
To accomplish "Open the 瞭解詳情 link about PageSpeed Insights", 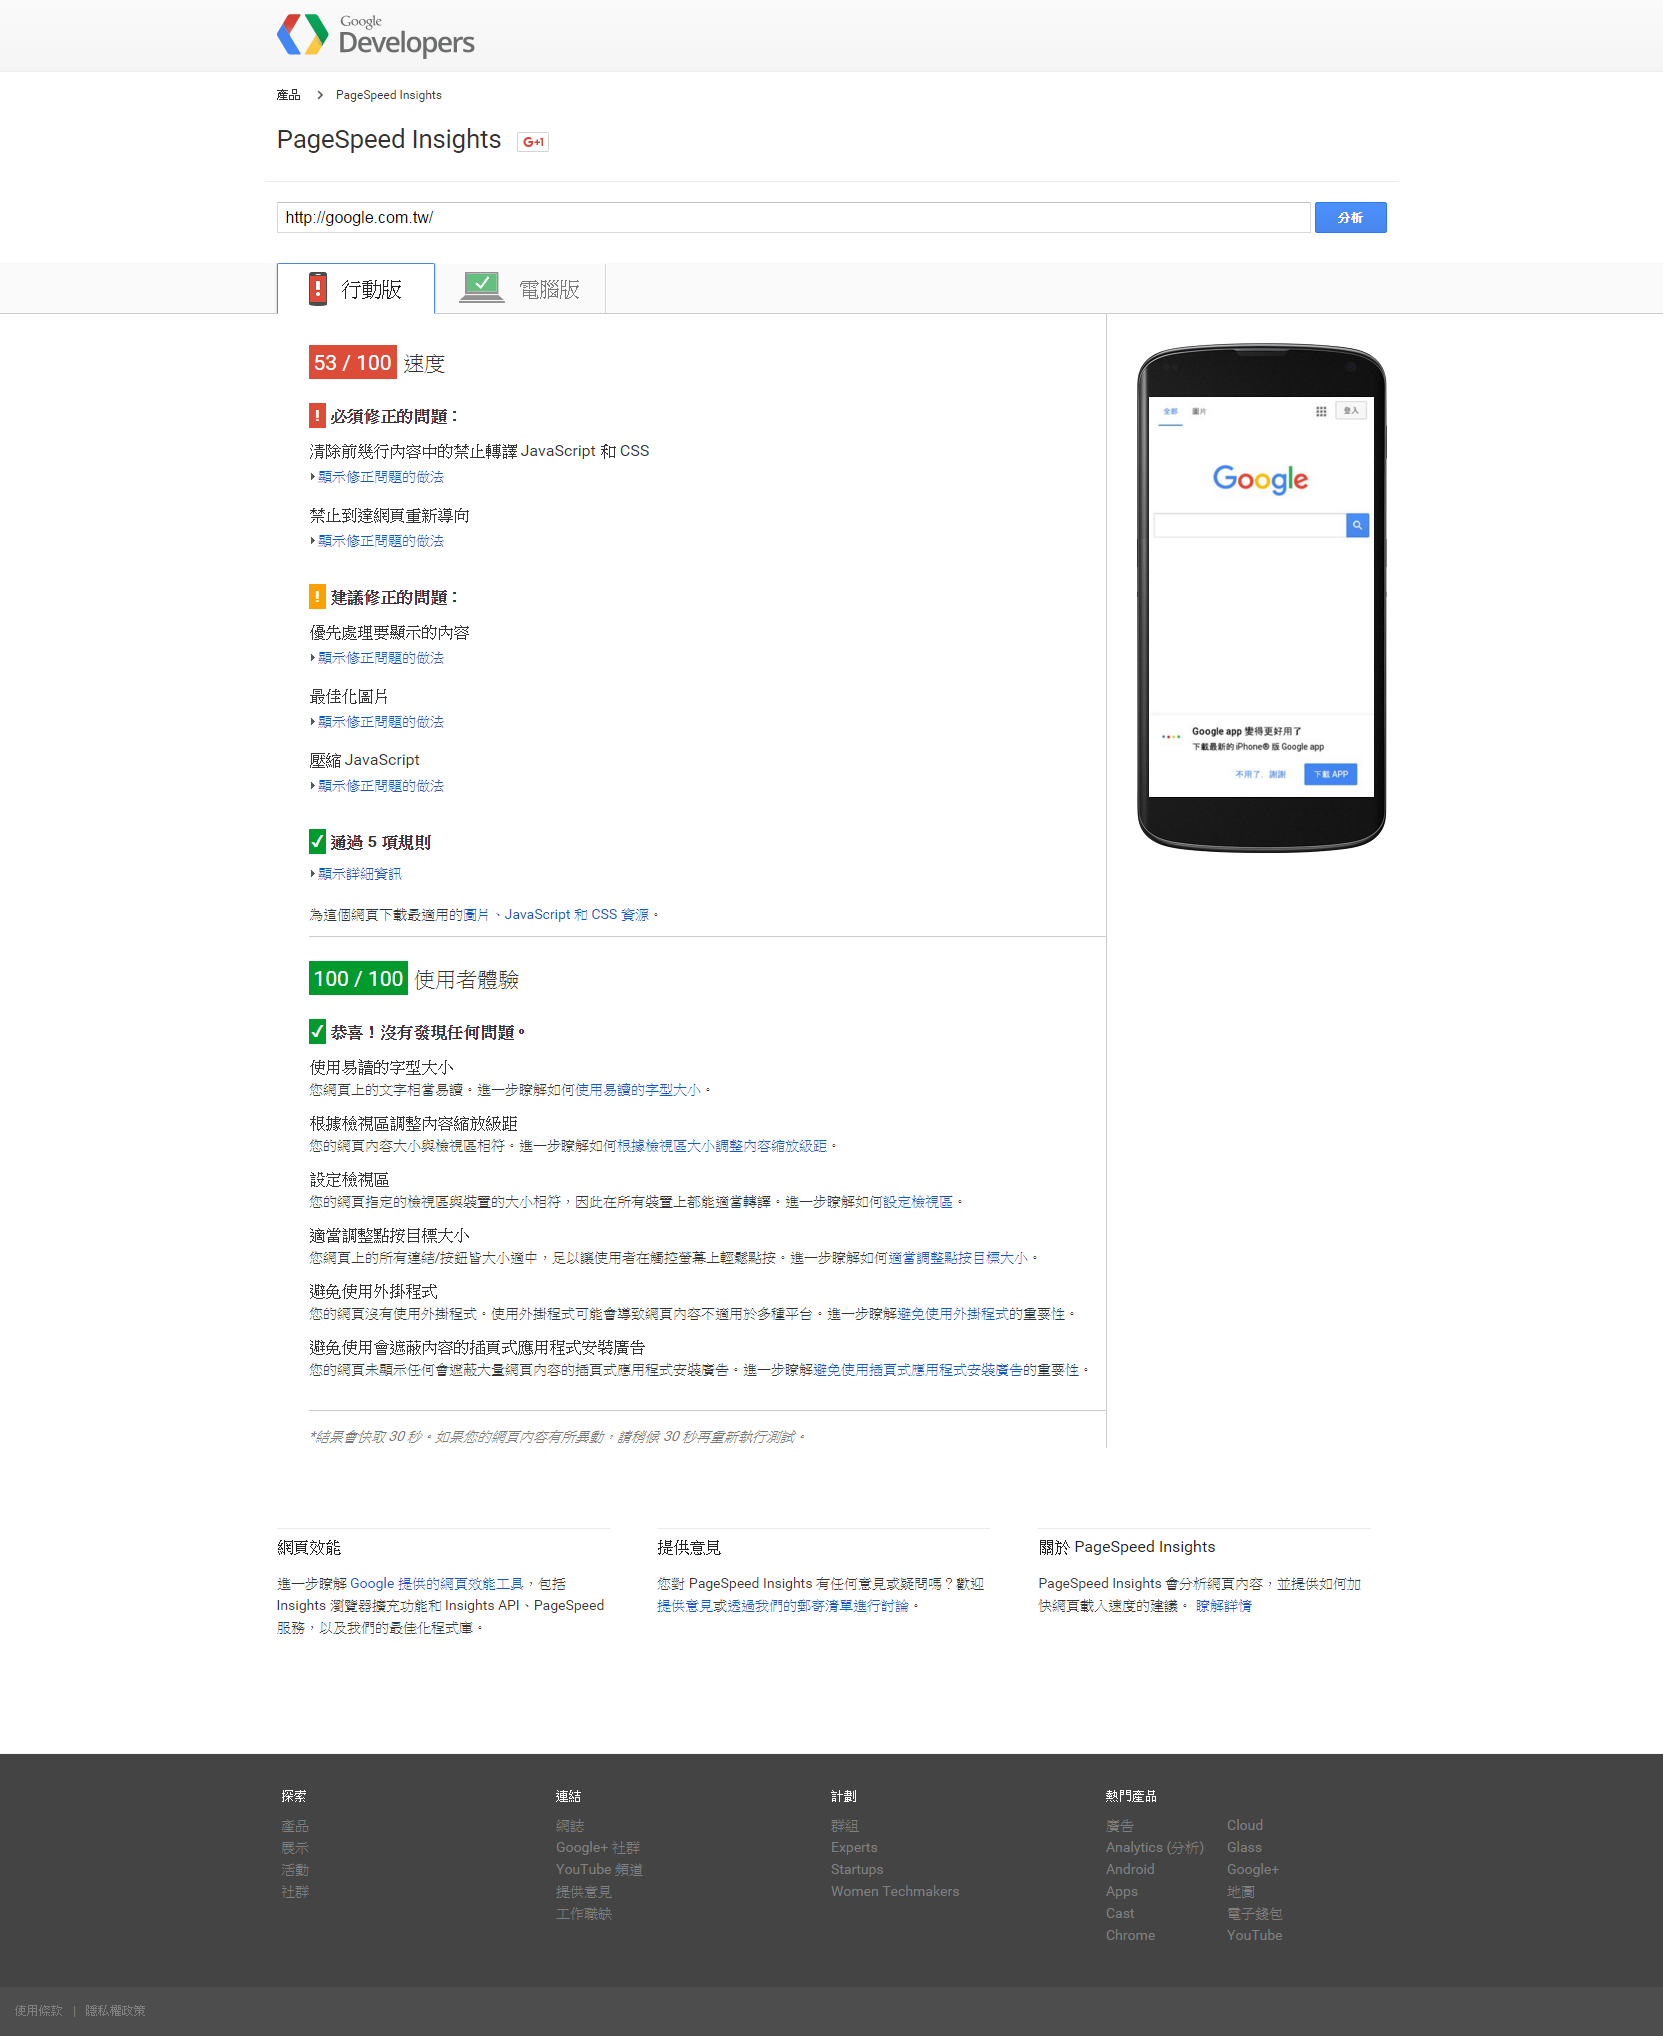I will click(x=1223, y=1606).
